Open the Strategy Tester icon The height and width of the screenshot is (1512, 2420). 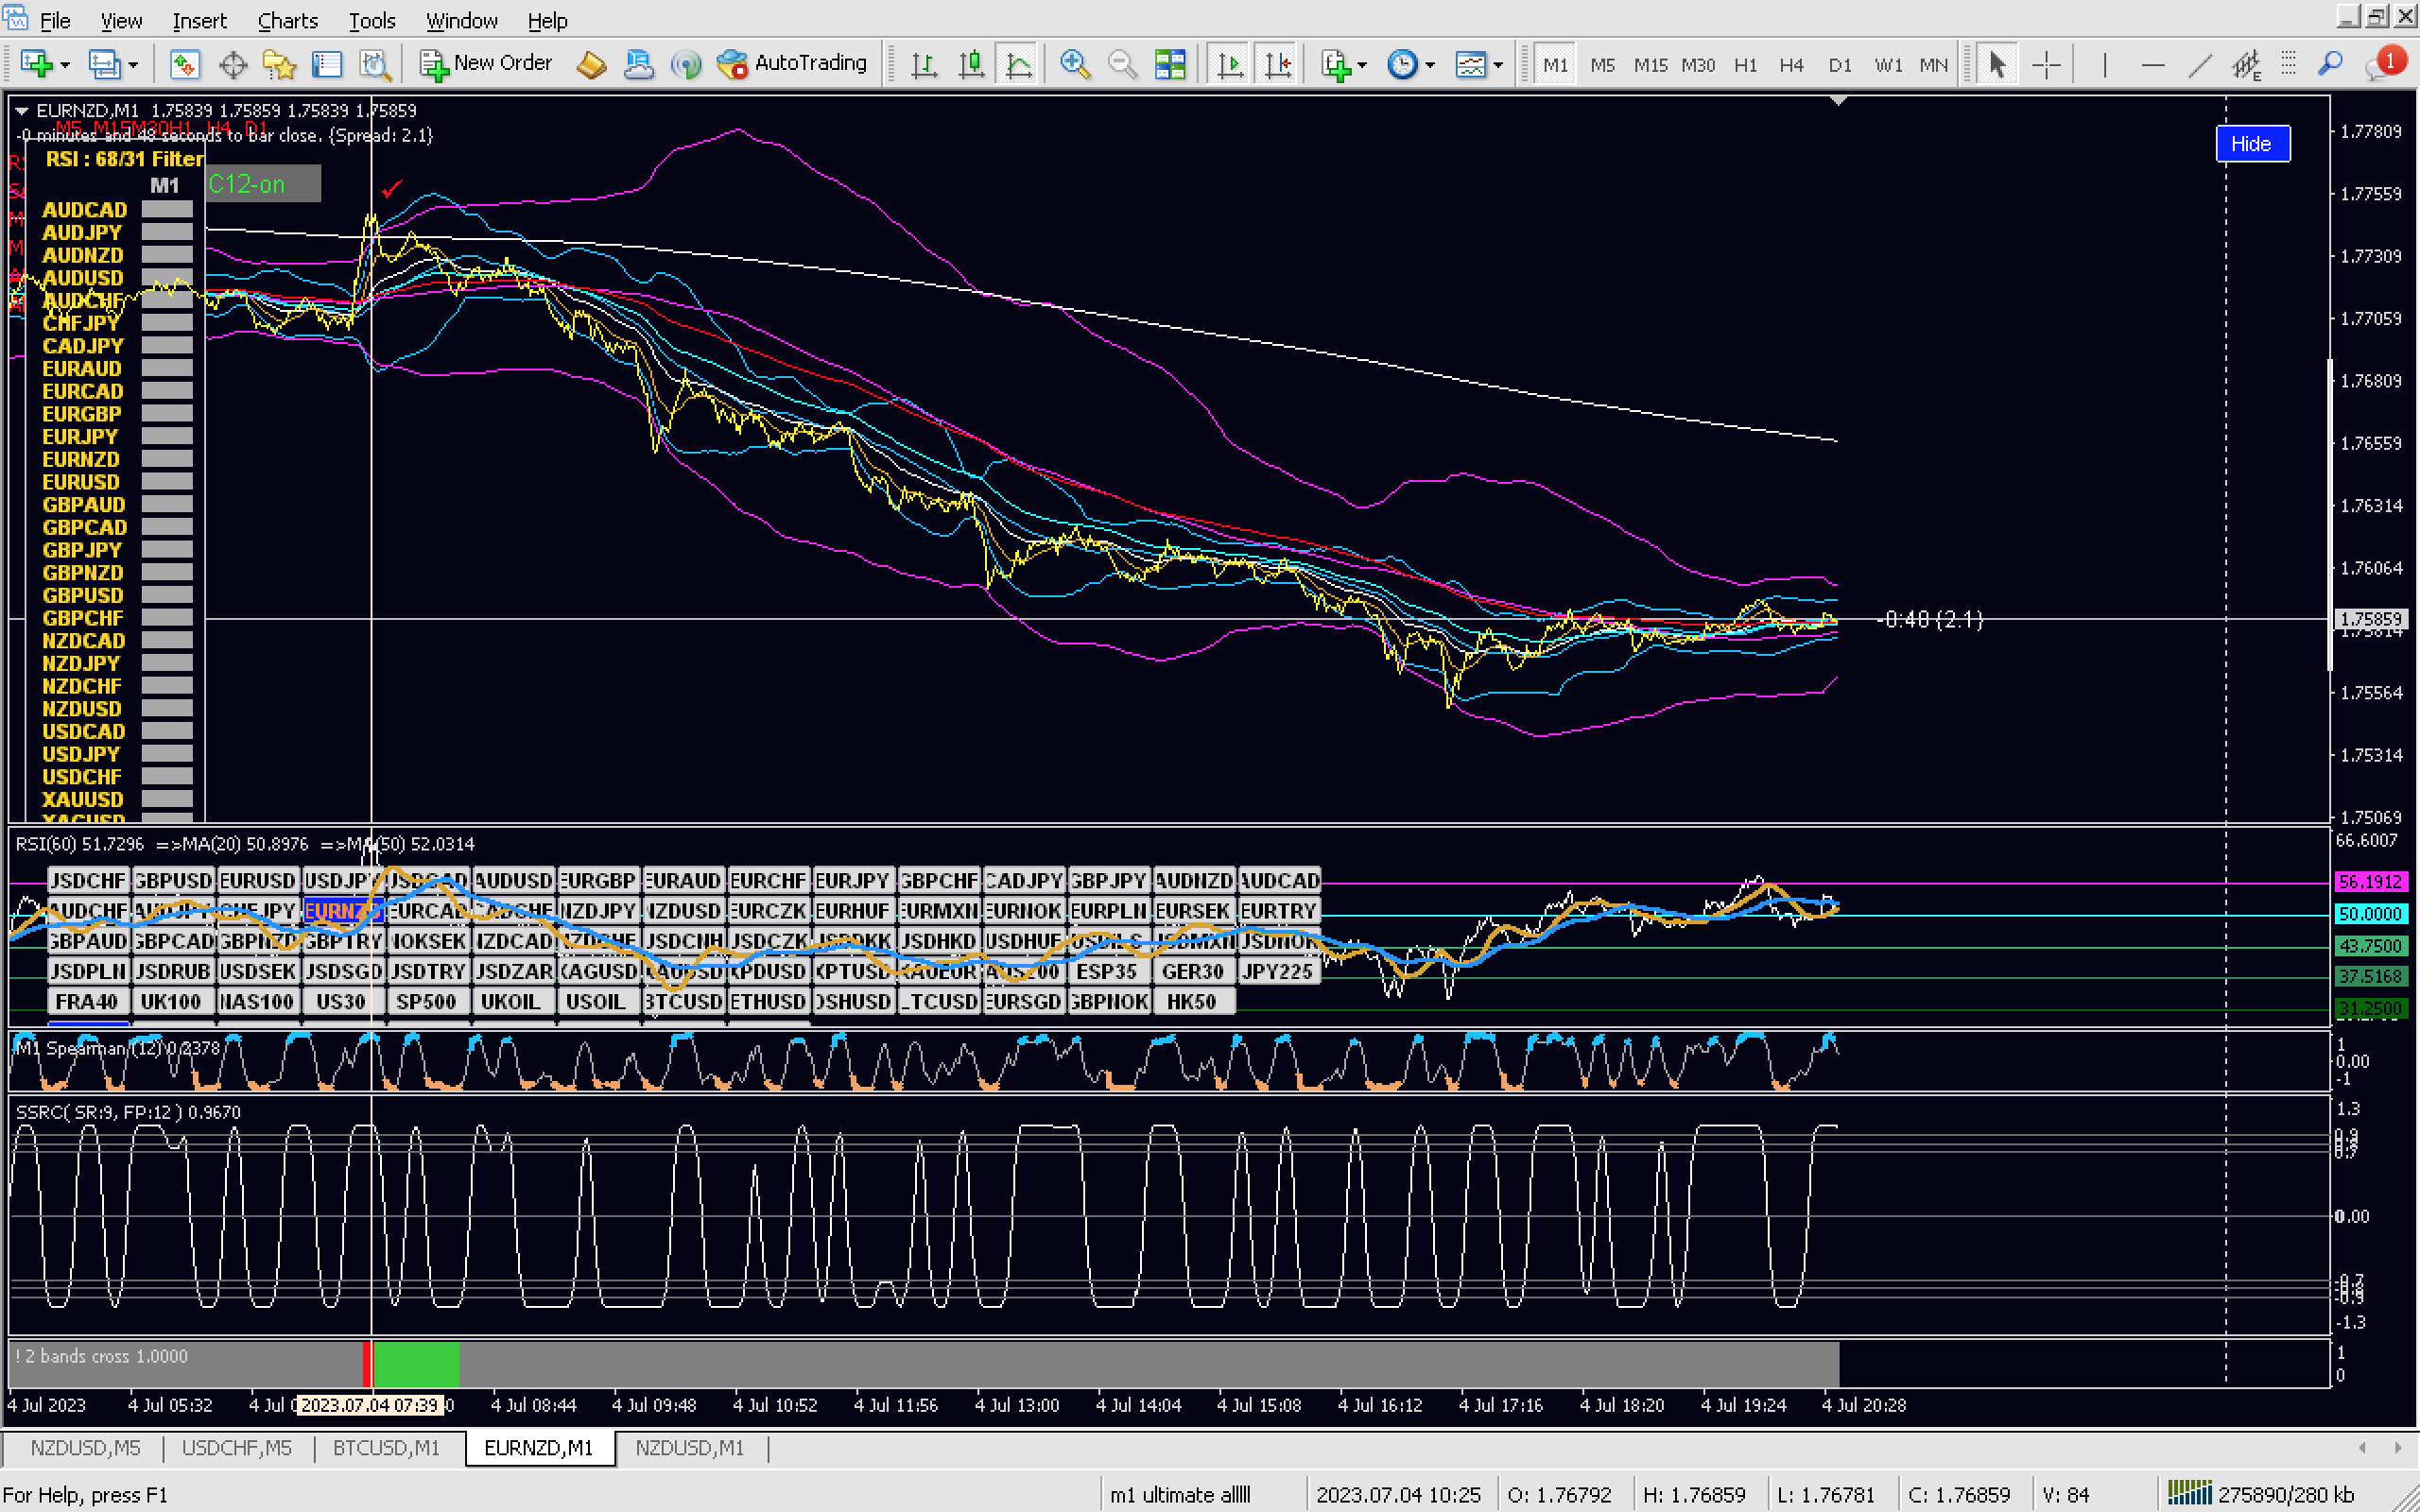(x=375, y=64)
